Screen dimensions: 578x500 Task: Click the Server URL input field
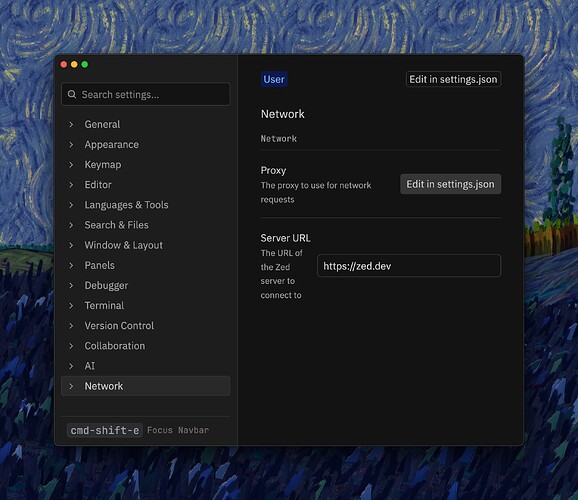pyautogui.click(x=409, y=266)
